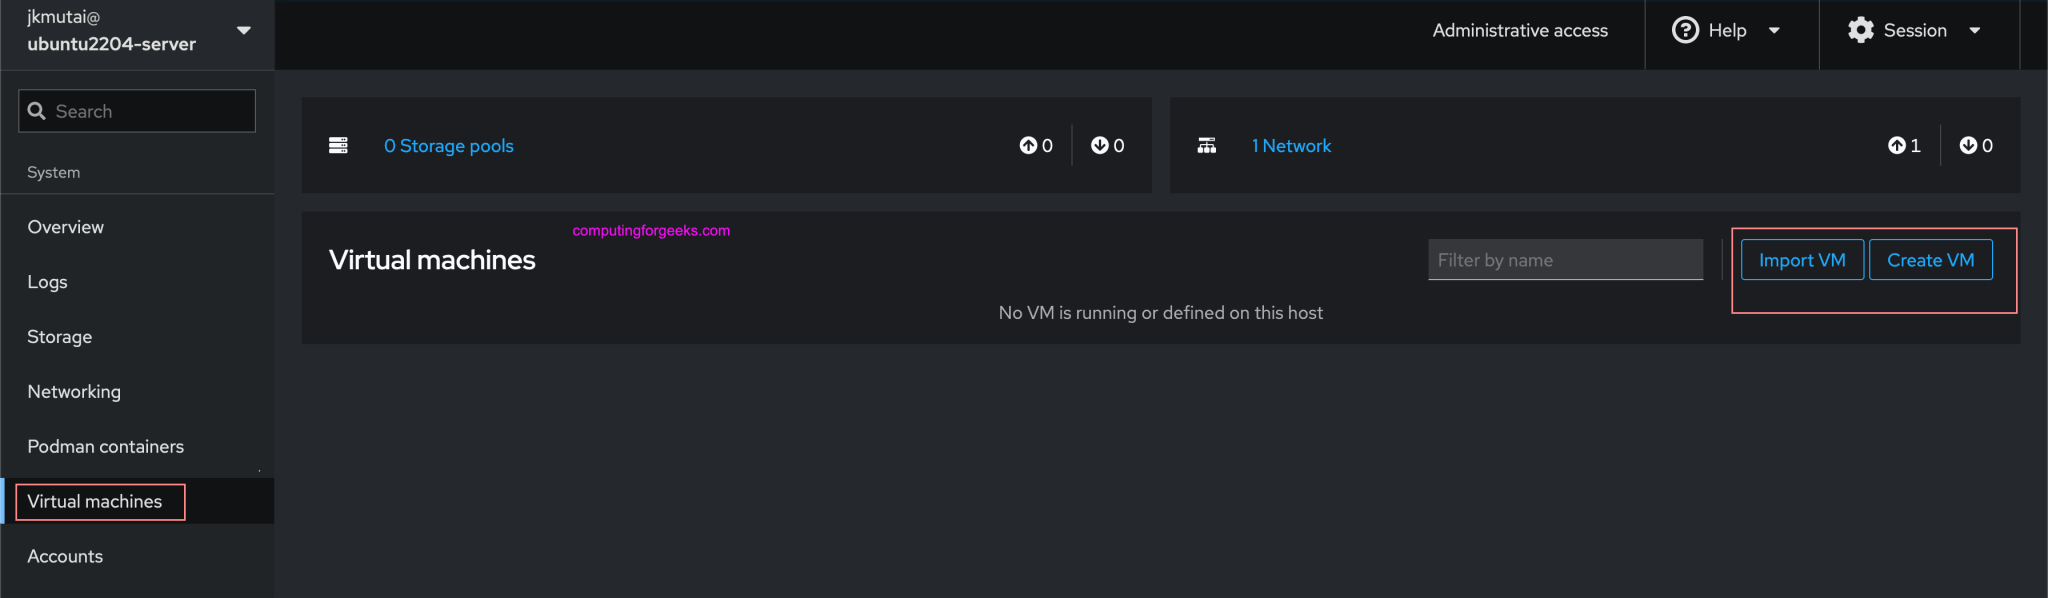Click the inactive networks down-arrow icon
Viewport: 2048px width, 598px height.
pyautogui.click(x=1967, y=146)
